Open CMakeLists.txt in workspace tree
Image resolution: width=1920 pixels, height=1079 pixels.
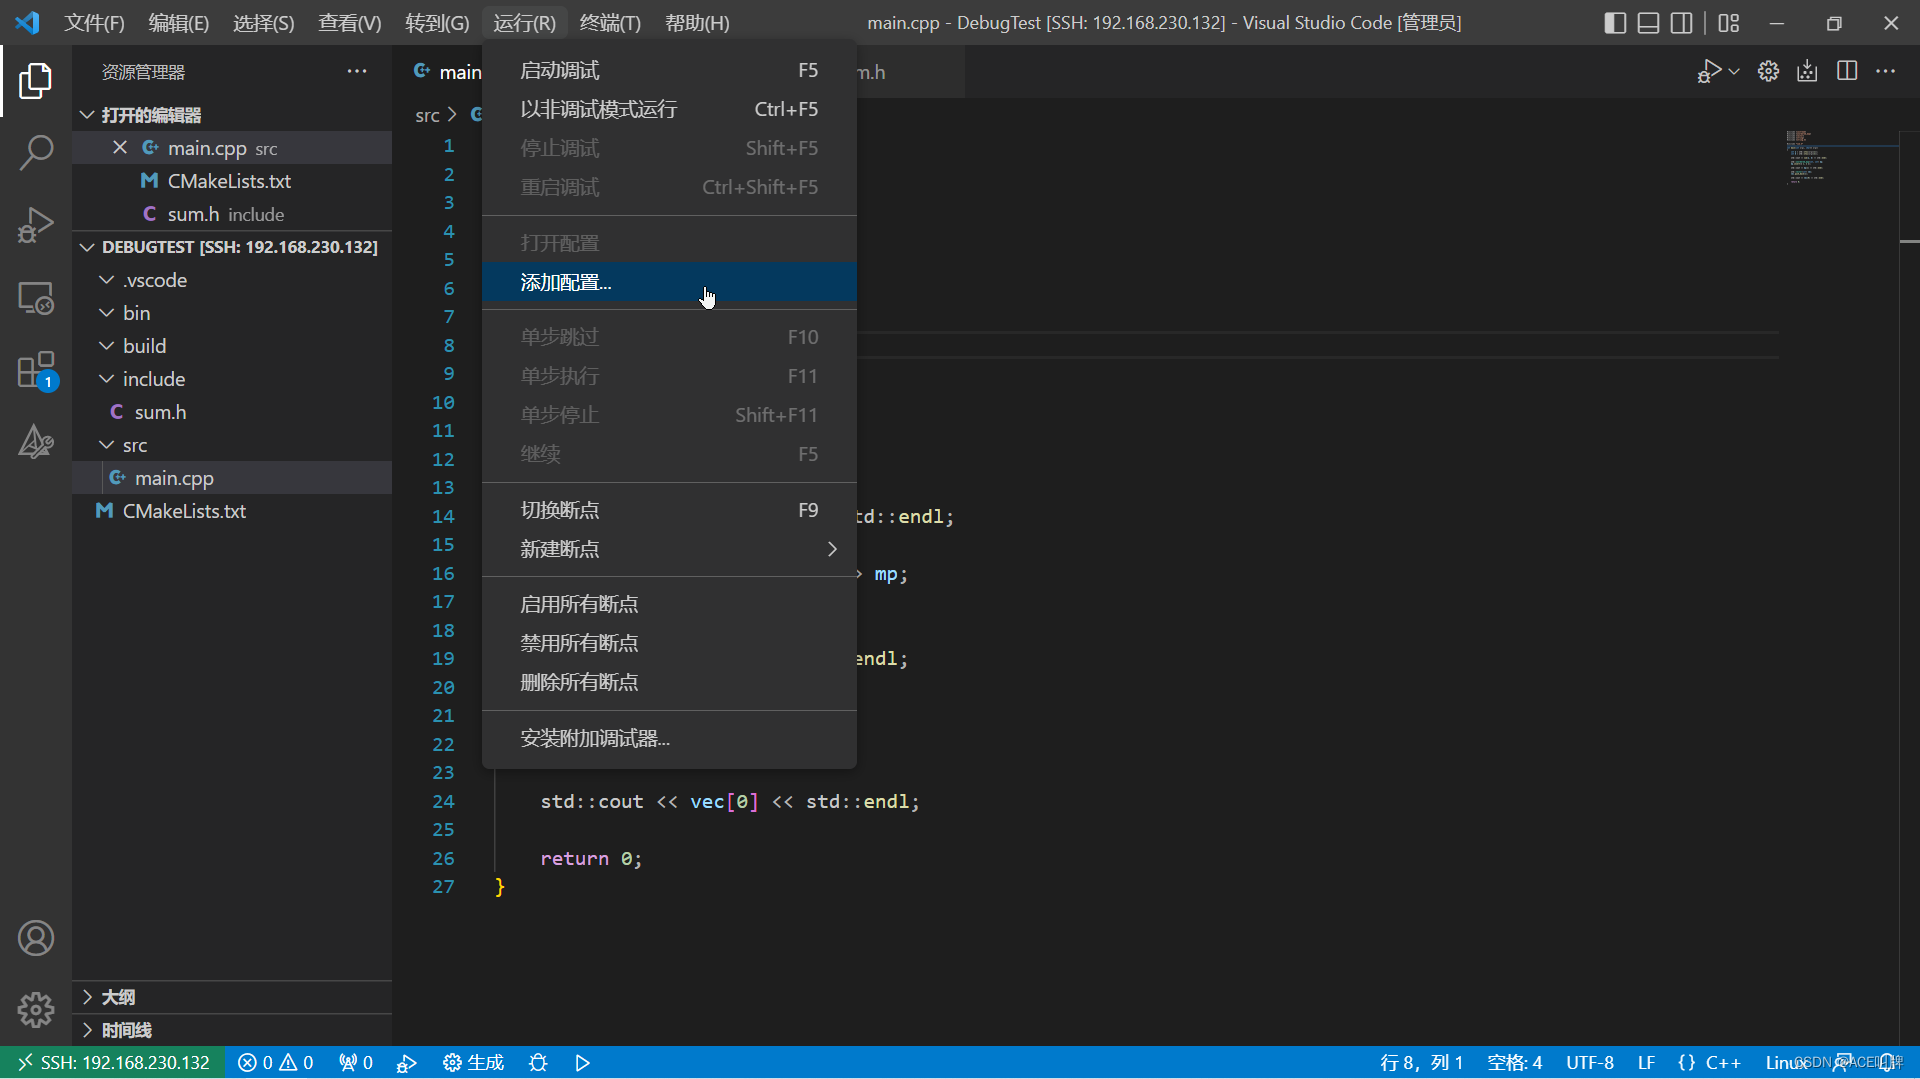(232, 511)
